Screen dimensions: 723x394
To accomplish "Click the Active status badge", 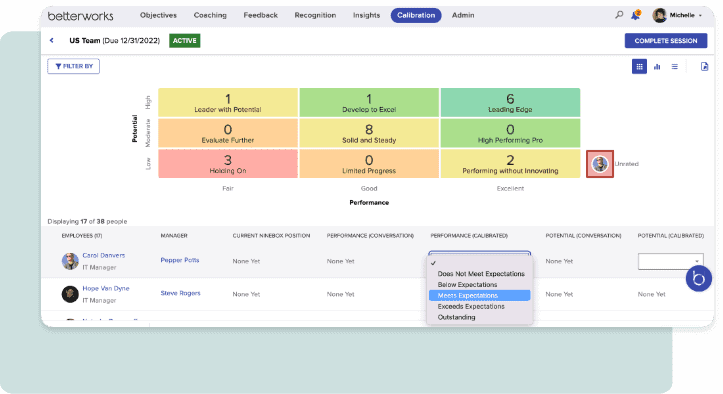I will pyautogui.click(x=184, y=41).
